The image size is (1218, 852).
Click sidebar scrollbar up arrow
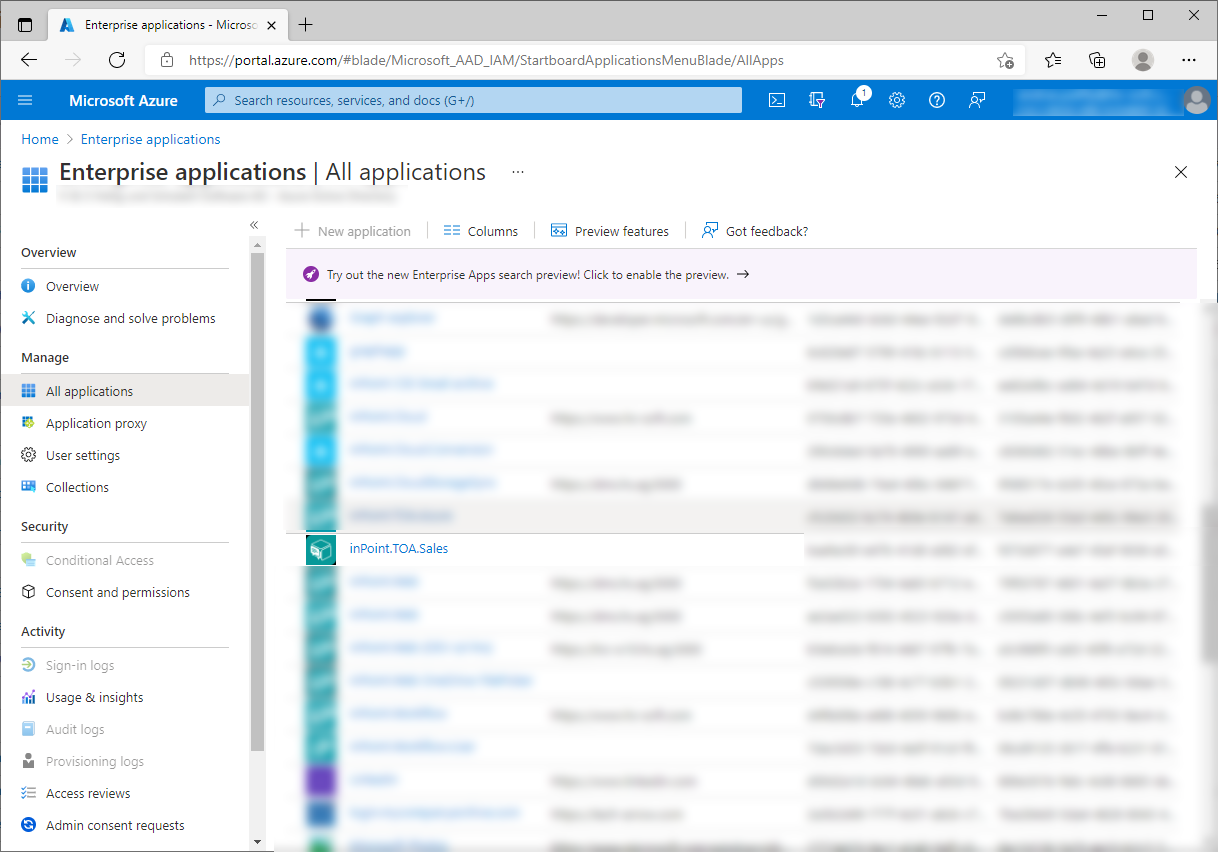[257, 245]
